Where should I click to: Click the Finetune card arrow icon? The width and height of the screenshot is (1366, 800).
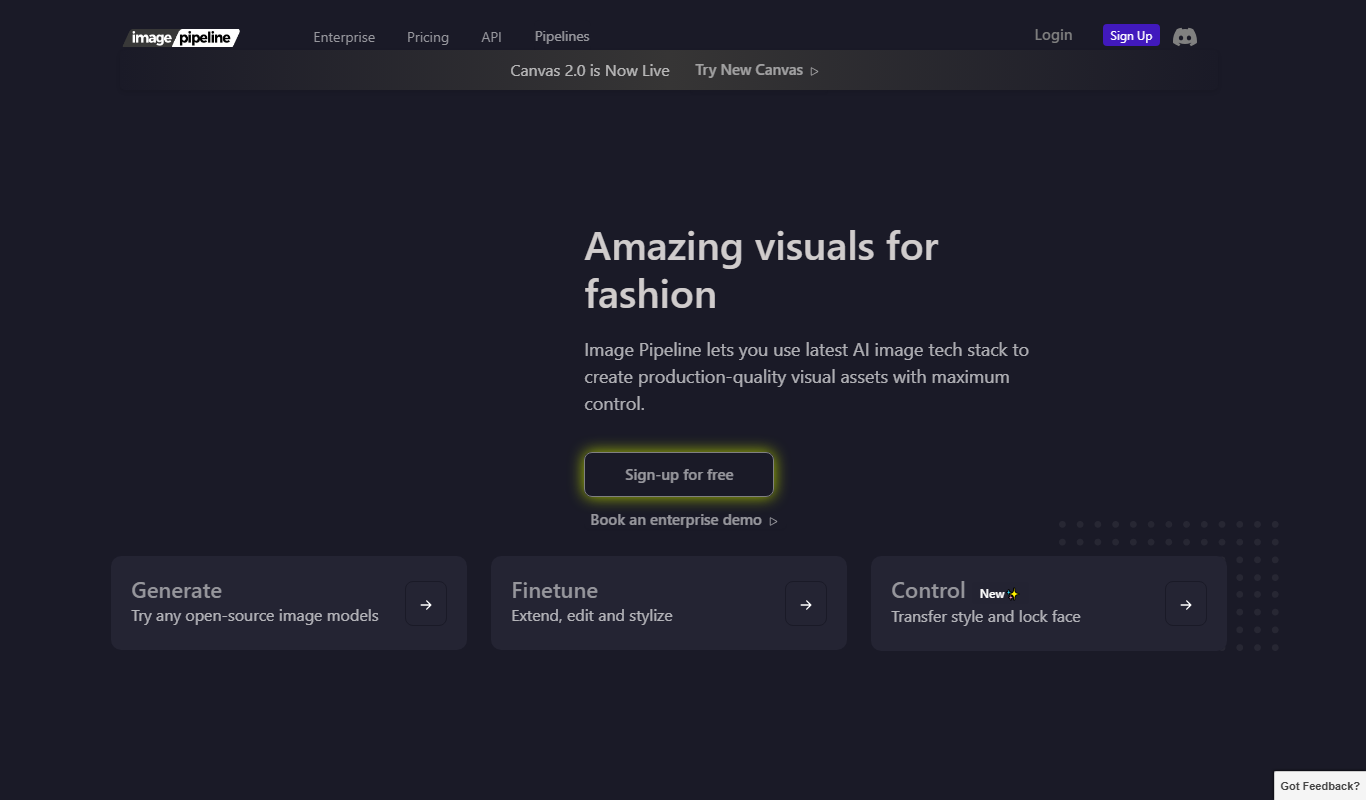pos(806,604)
